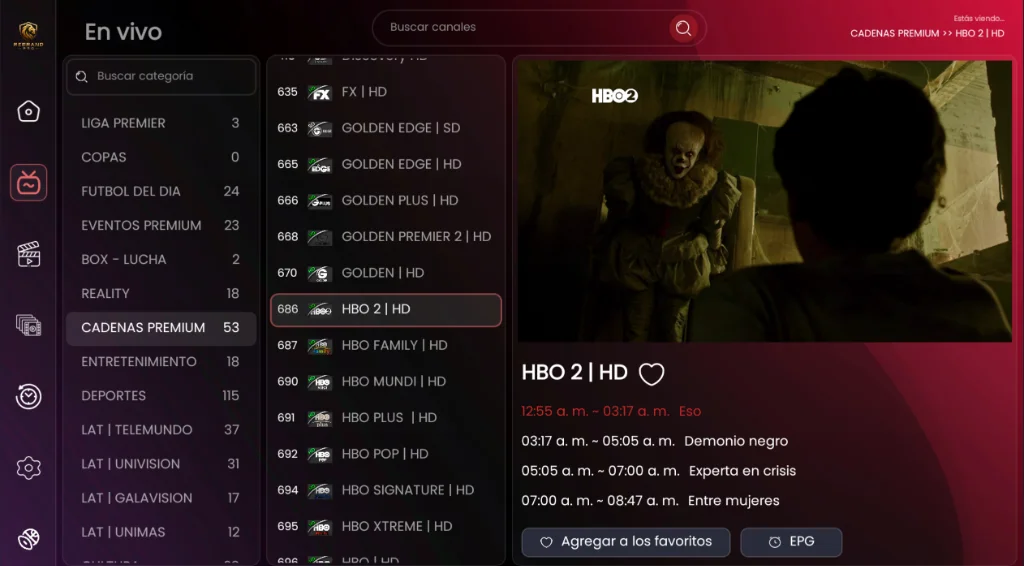1024x566 pixels.
Task: Select the LAT | GALAVISION category
Action: [161, 497]
